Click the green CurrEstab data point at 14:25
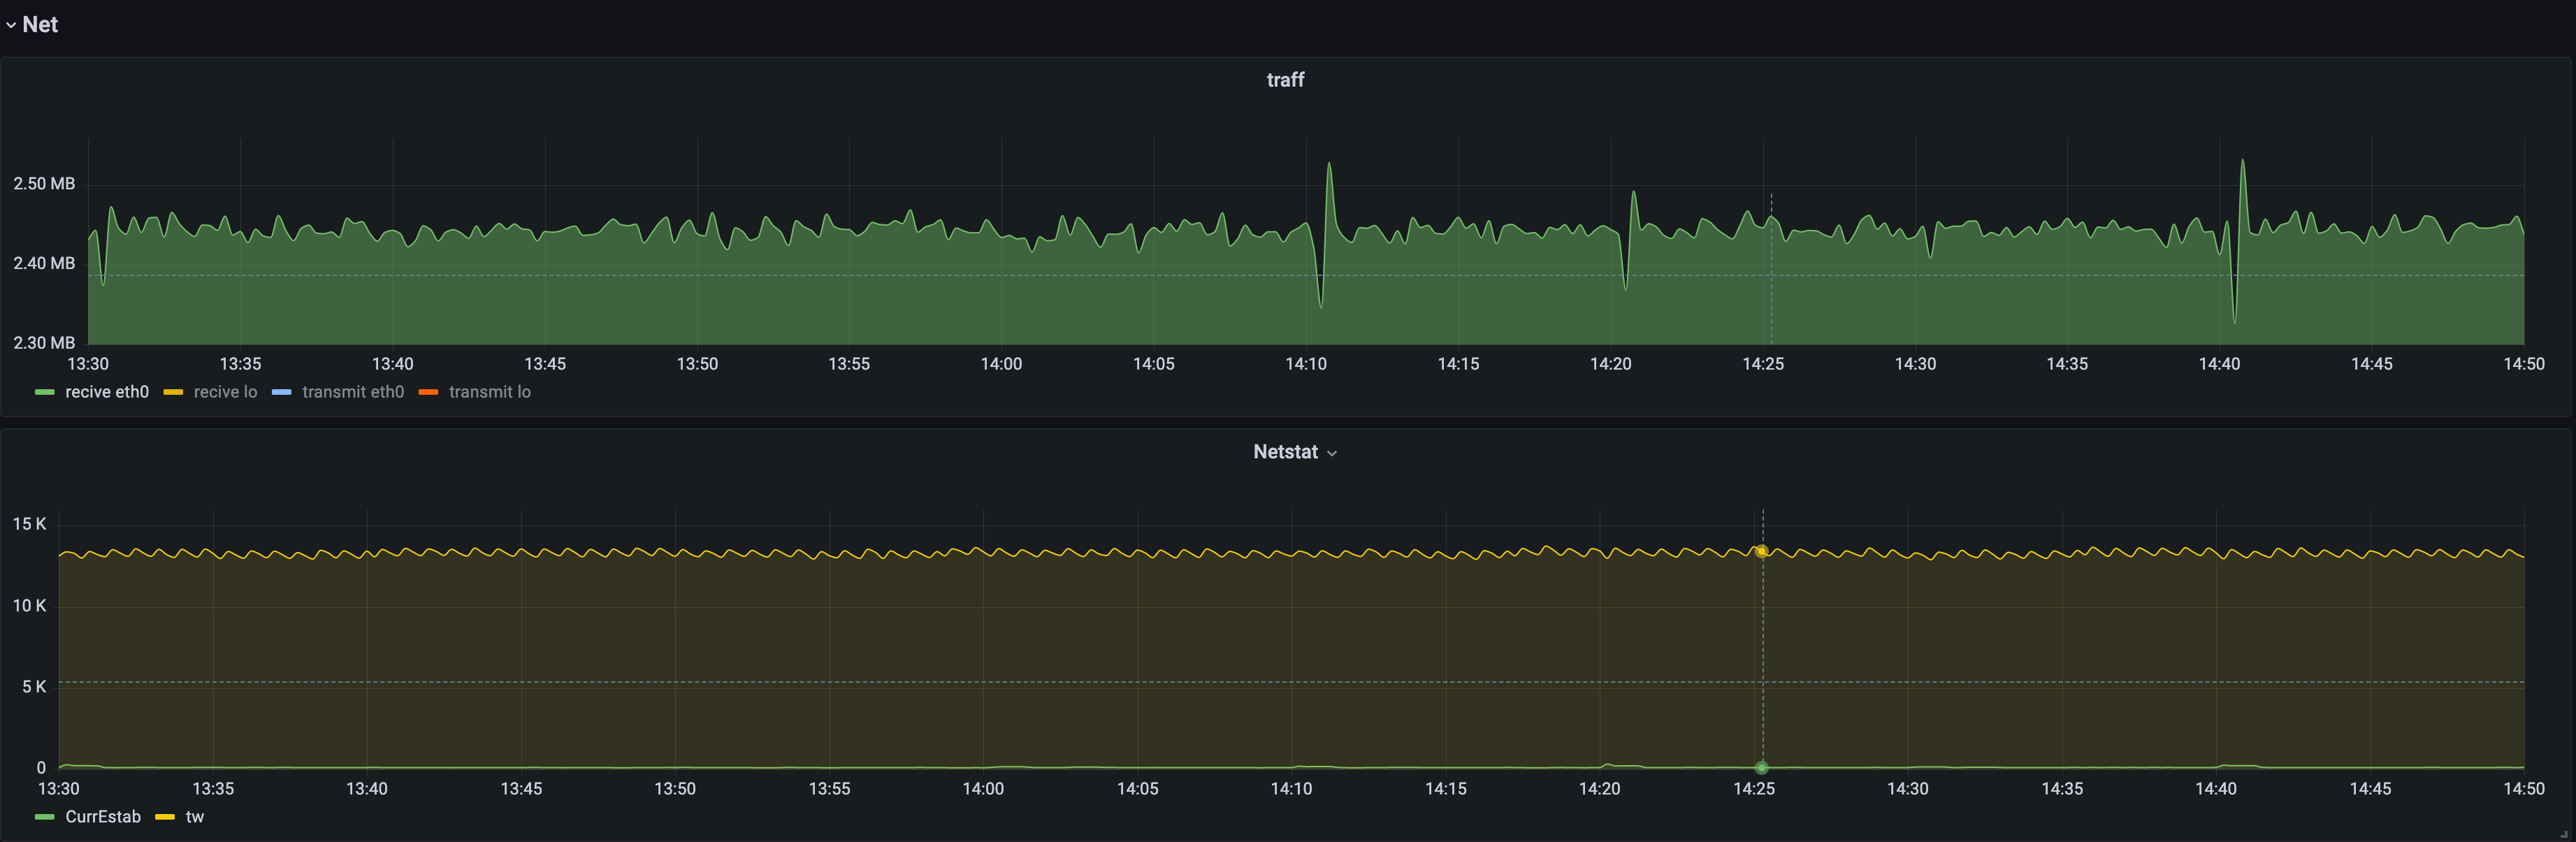 1762,768
